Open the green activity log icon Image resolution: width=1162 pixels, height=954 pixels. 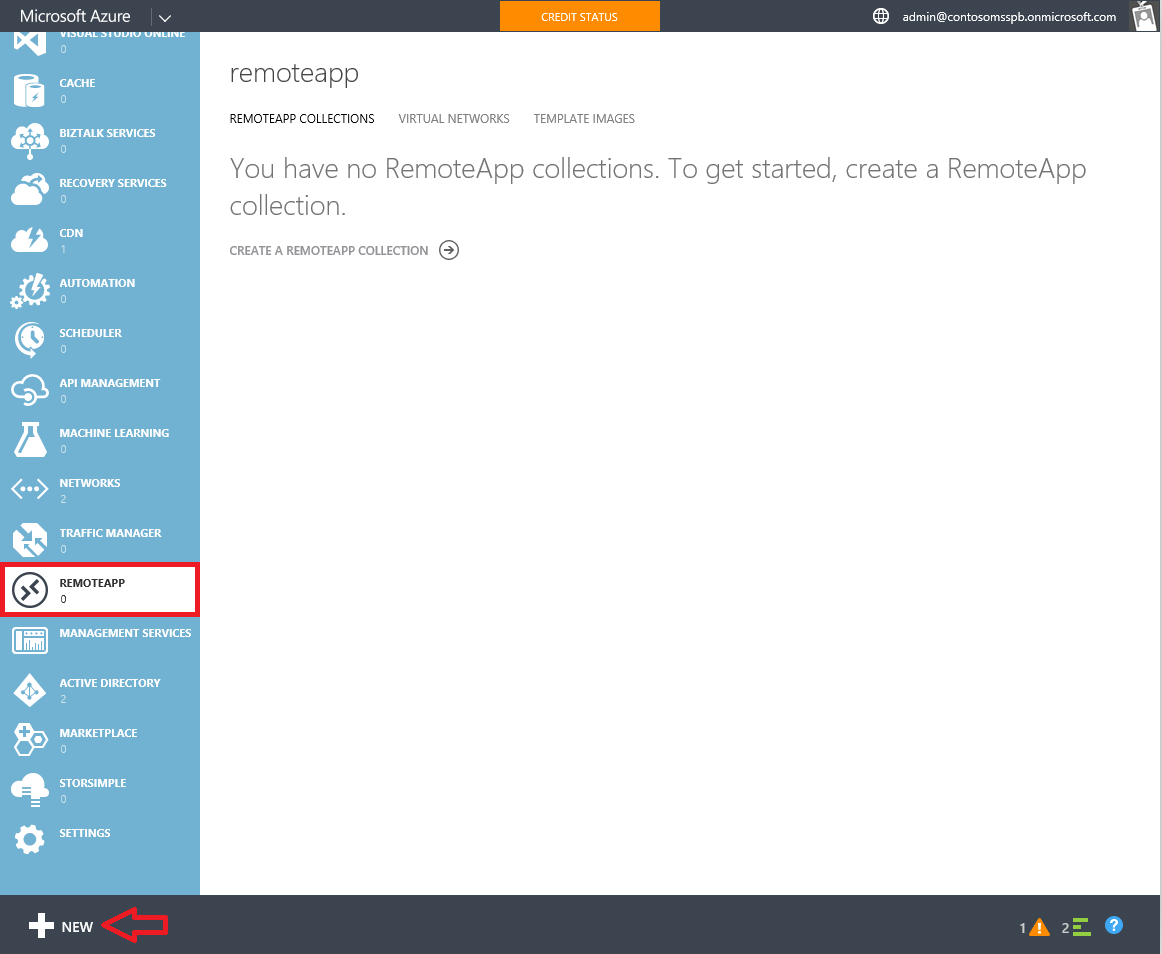(x=1082, y=927)
